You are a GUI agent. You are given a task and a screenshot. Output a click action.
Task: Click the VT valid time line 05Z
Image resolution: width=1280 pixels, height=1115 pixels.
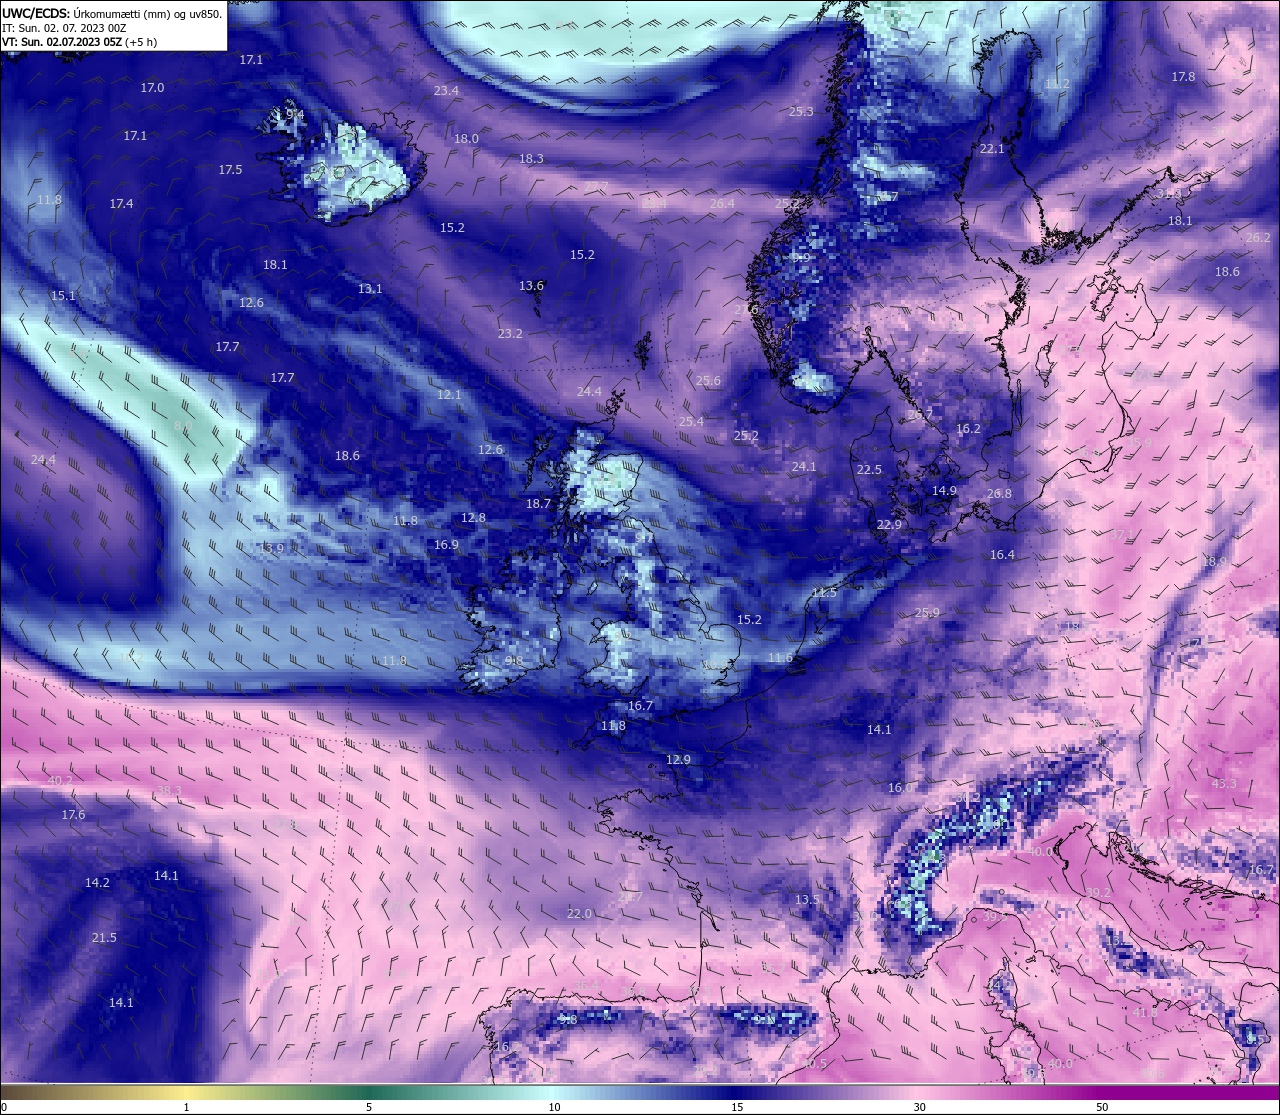point(79,42)
